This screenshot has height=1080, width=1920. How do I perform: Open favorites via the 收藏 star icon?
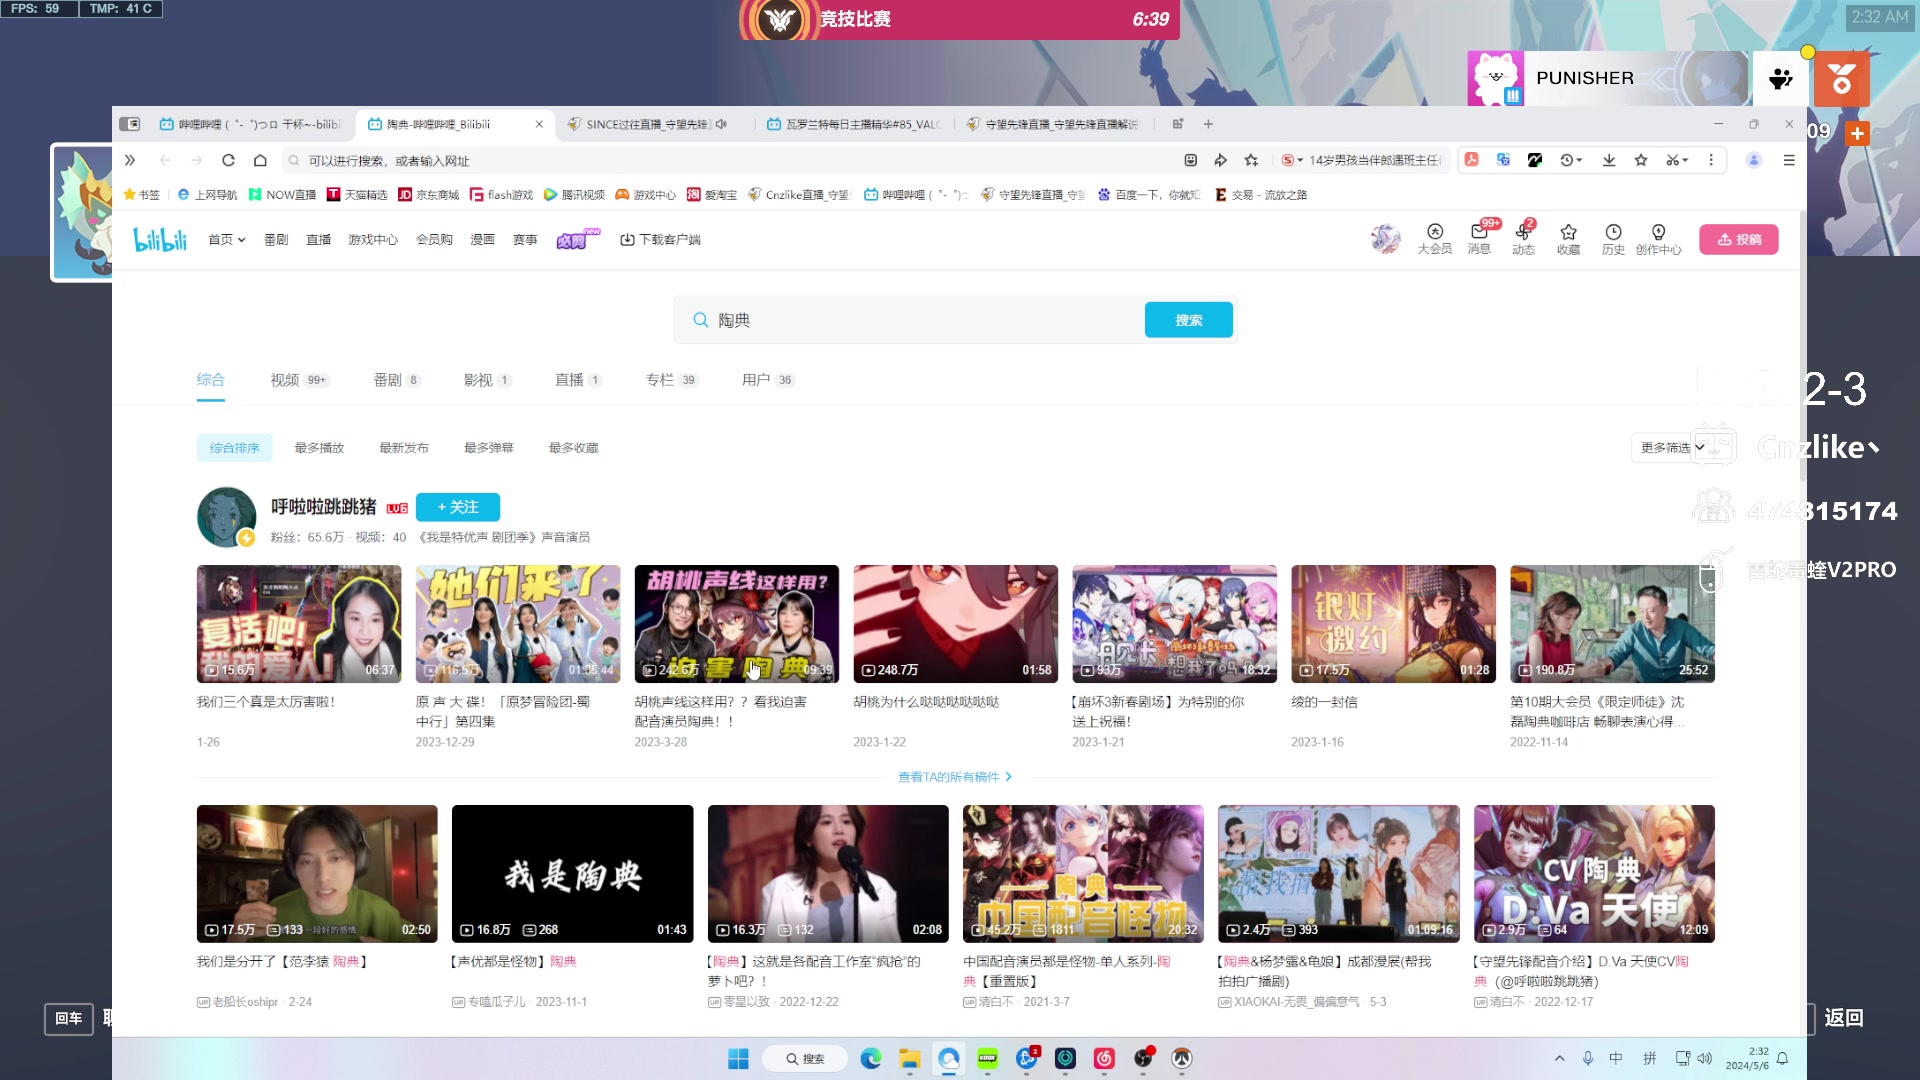pyautogui.click(x=1568, y=239)
